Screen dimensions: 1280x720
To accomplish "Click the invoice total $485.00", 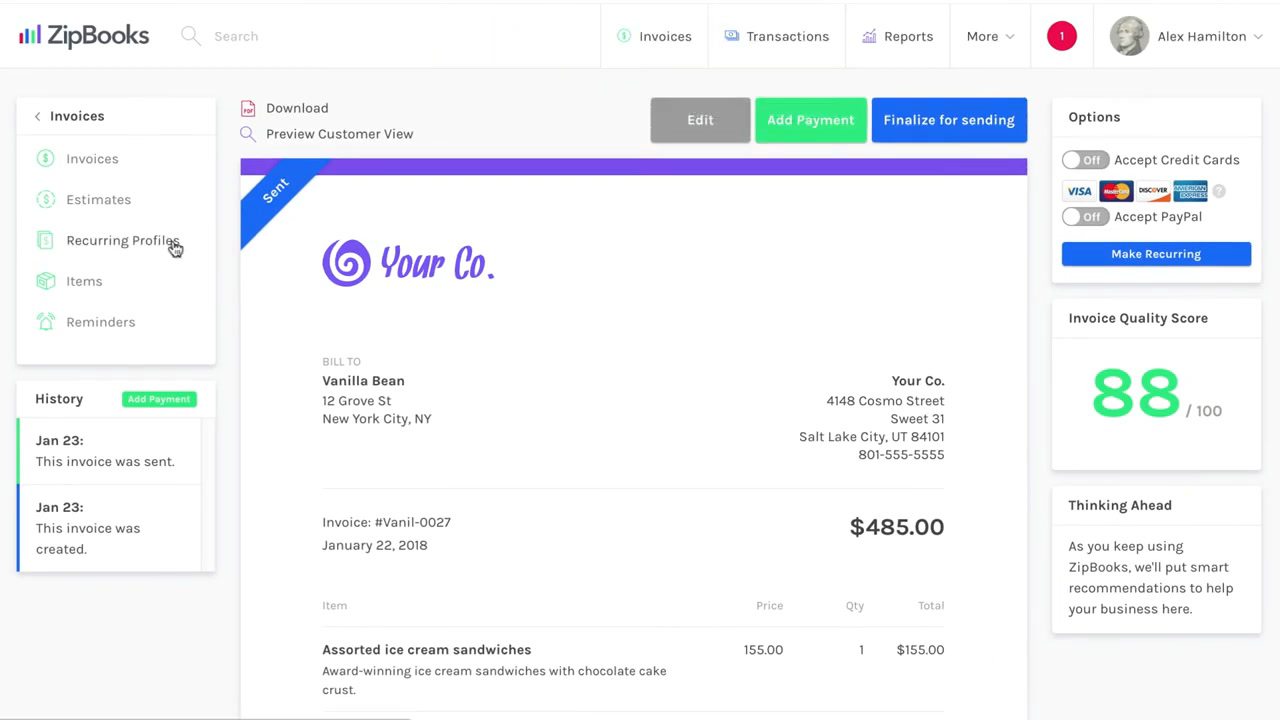I will tap(897, 527).
